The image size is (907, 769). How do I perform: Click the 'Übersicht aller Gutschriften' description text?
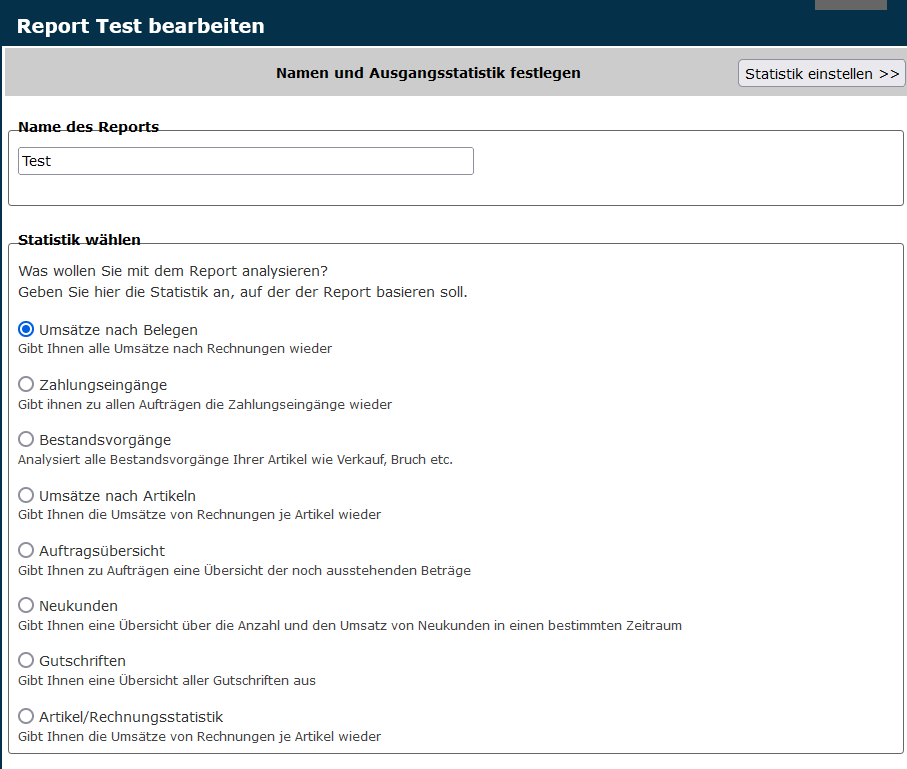167,681
